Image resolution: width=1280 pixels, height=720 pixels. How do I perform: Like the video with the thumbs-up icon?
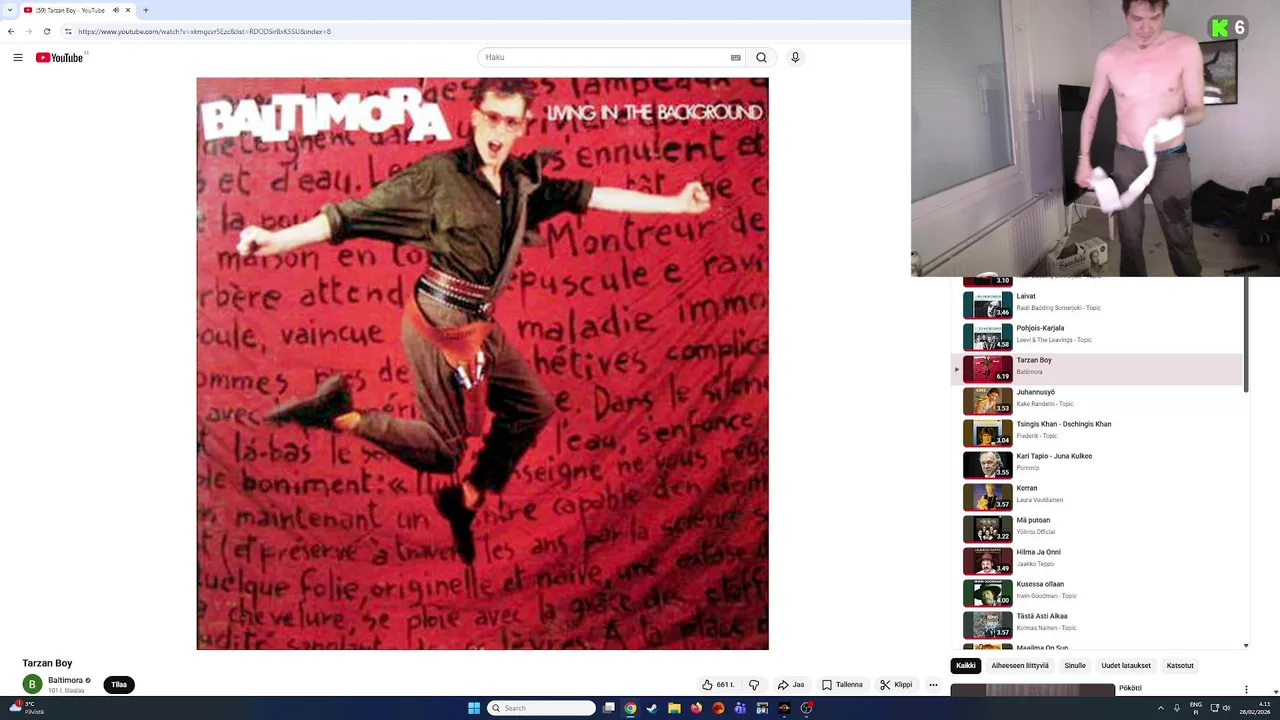(717, 685)
